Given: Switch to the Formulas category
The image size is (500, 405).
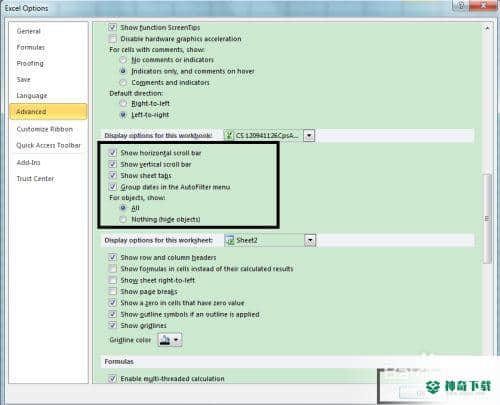Looking at the screenshot, I should click(31, 47).
